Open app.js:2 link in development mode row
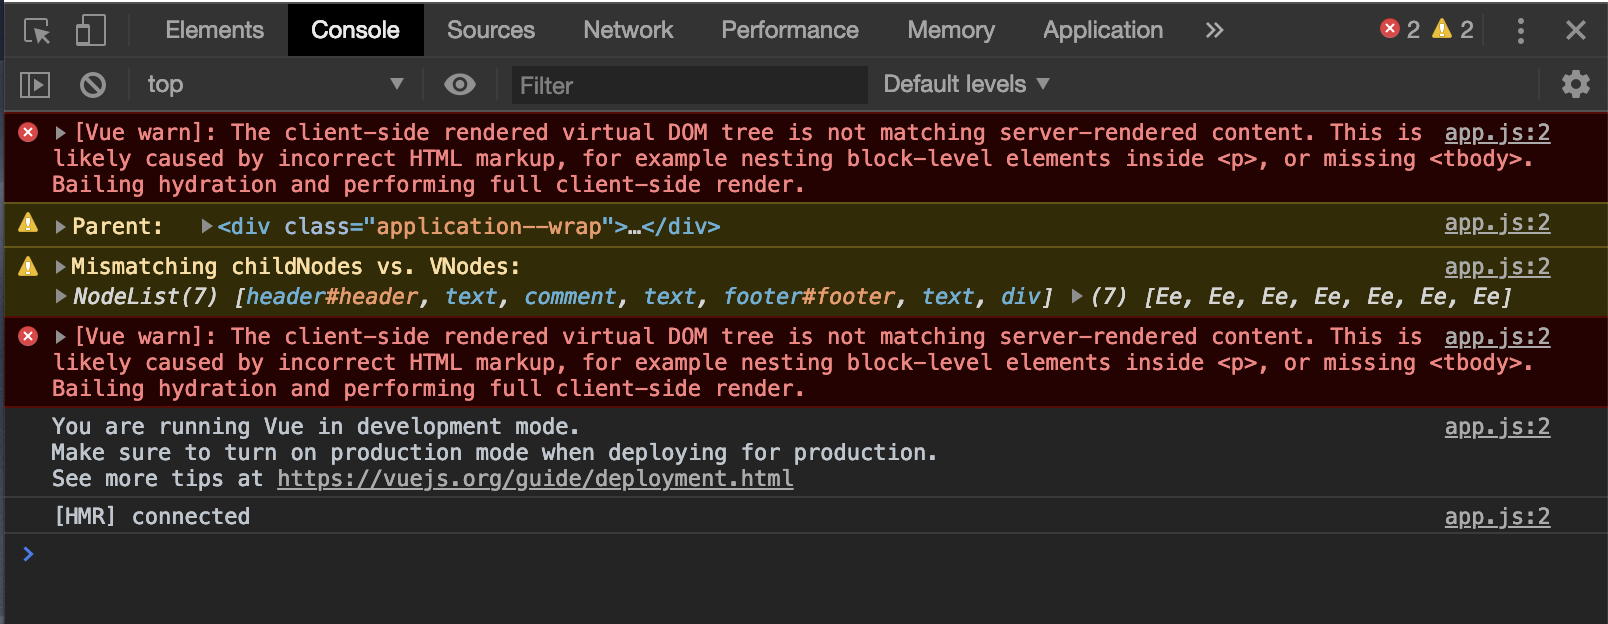Image resolution: width=1608 pixels, height=624 pixels. pos(1497,427)
